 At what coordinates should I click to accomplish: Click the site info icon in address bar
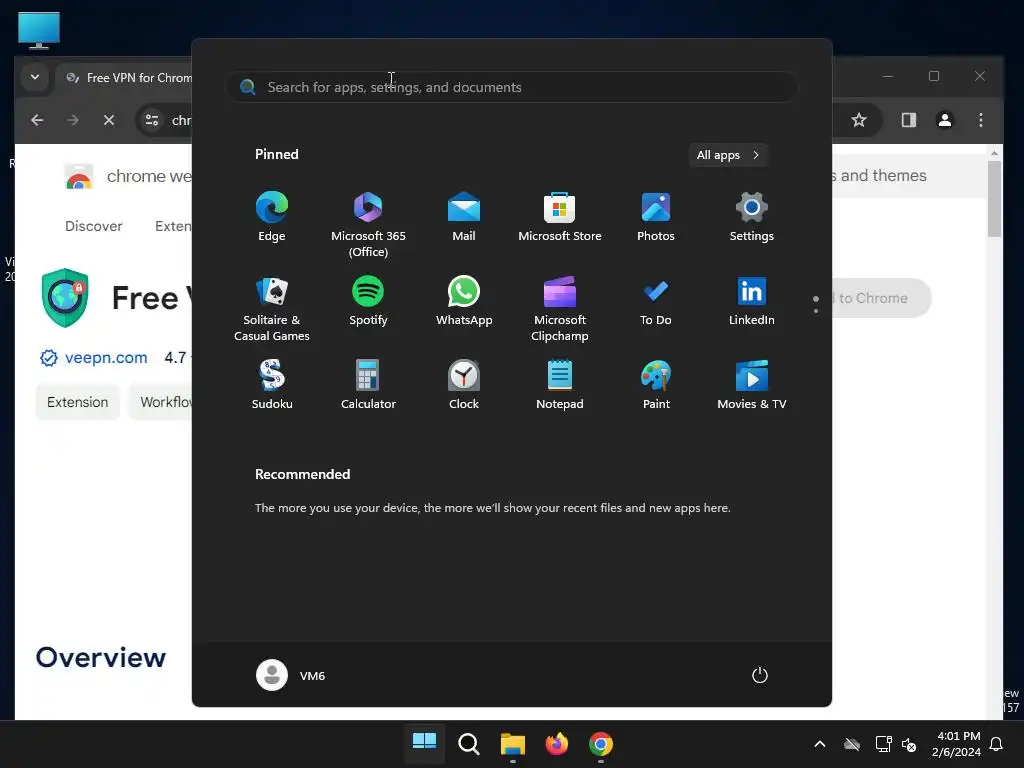tap(152, 120)
